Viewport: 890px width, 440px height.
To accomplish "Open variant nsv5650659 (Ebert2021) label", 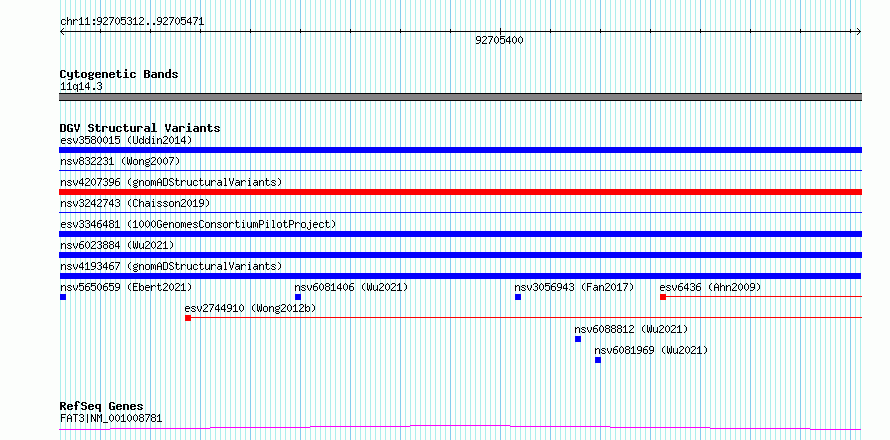I will (126, 287).
